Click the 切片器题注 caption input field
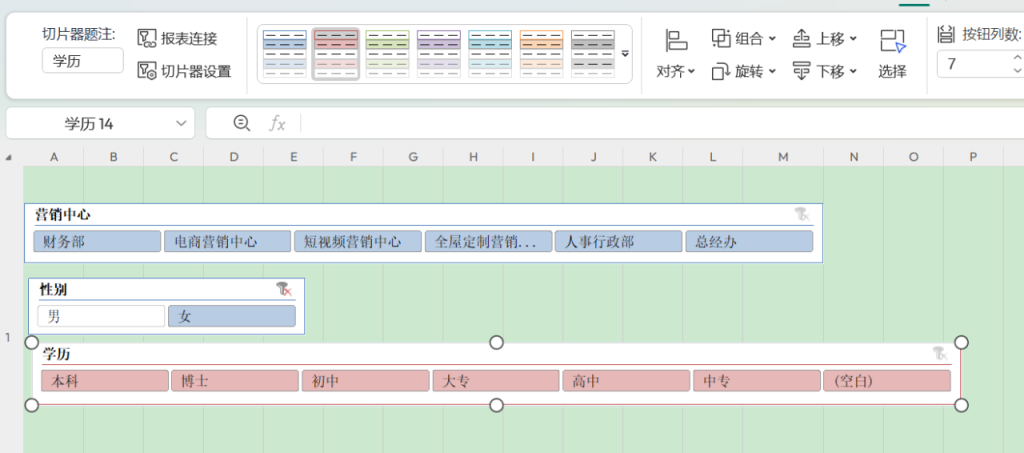 (82, 61)
